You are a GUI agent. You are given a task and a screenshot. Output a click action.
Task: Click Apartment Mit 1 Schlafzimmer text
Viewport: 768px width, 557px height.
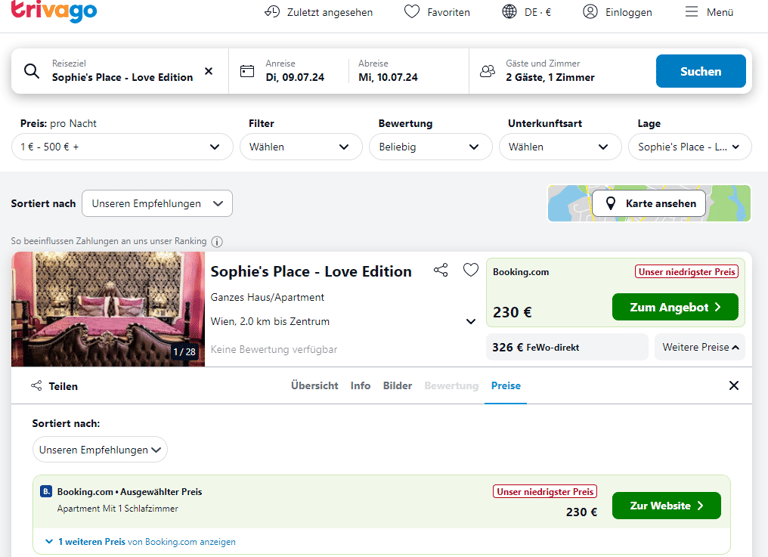coord(118,509)
